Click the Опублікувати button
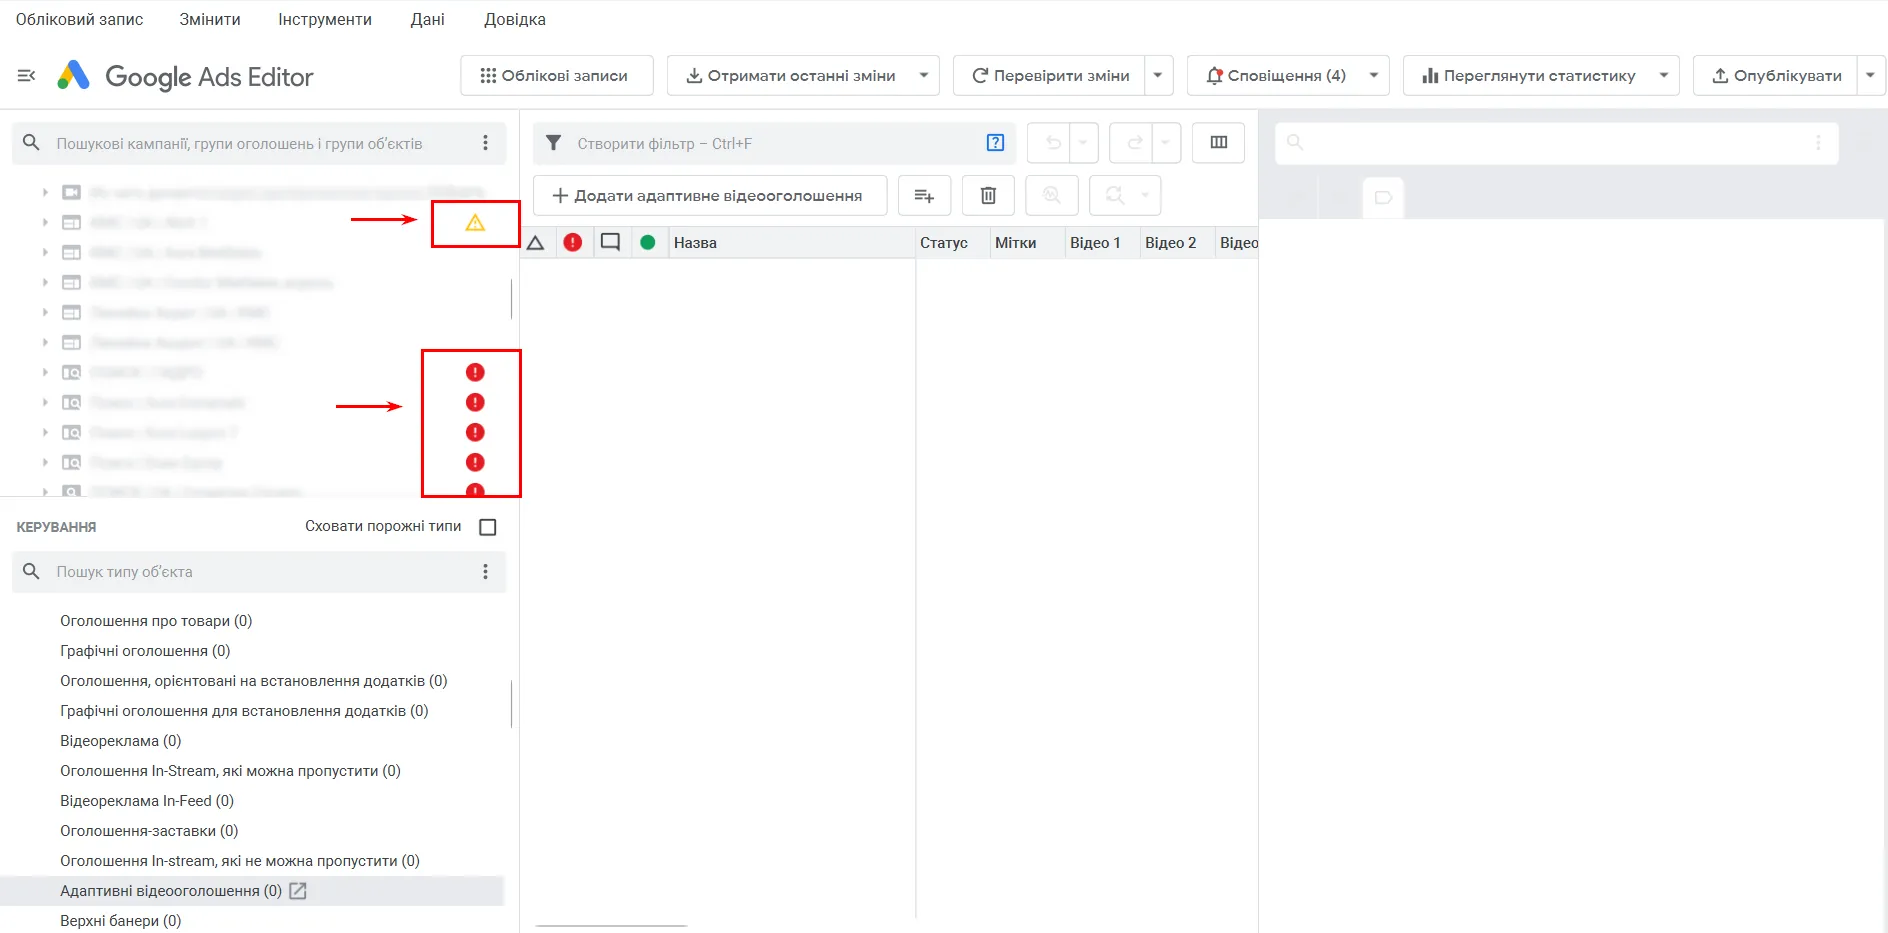This screenshot has height=933, width=1888. point(1776,76)
